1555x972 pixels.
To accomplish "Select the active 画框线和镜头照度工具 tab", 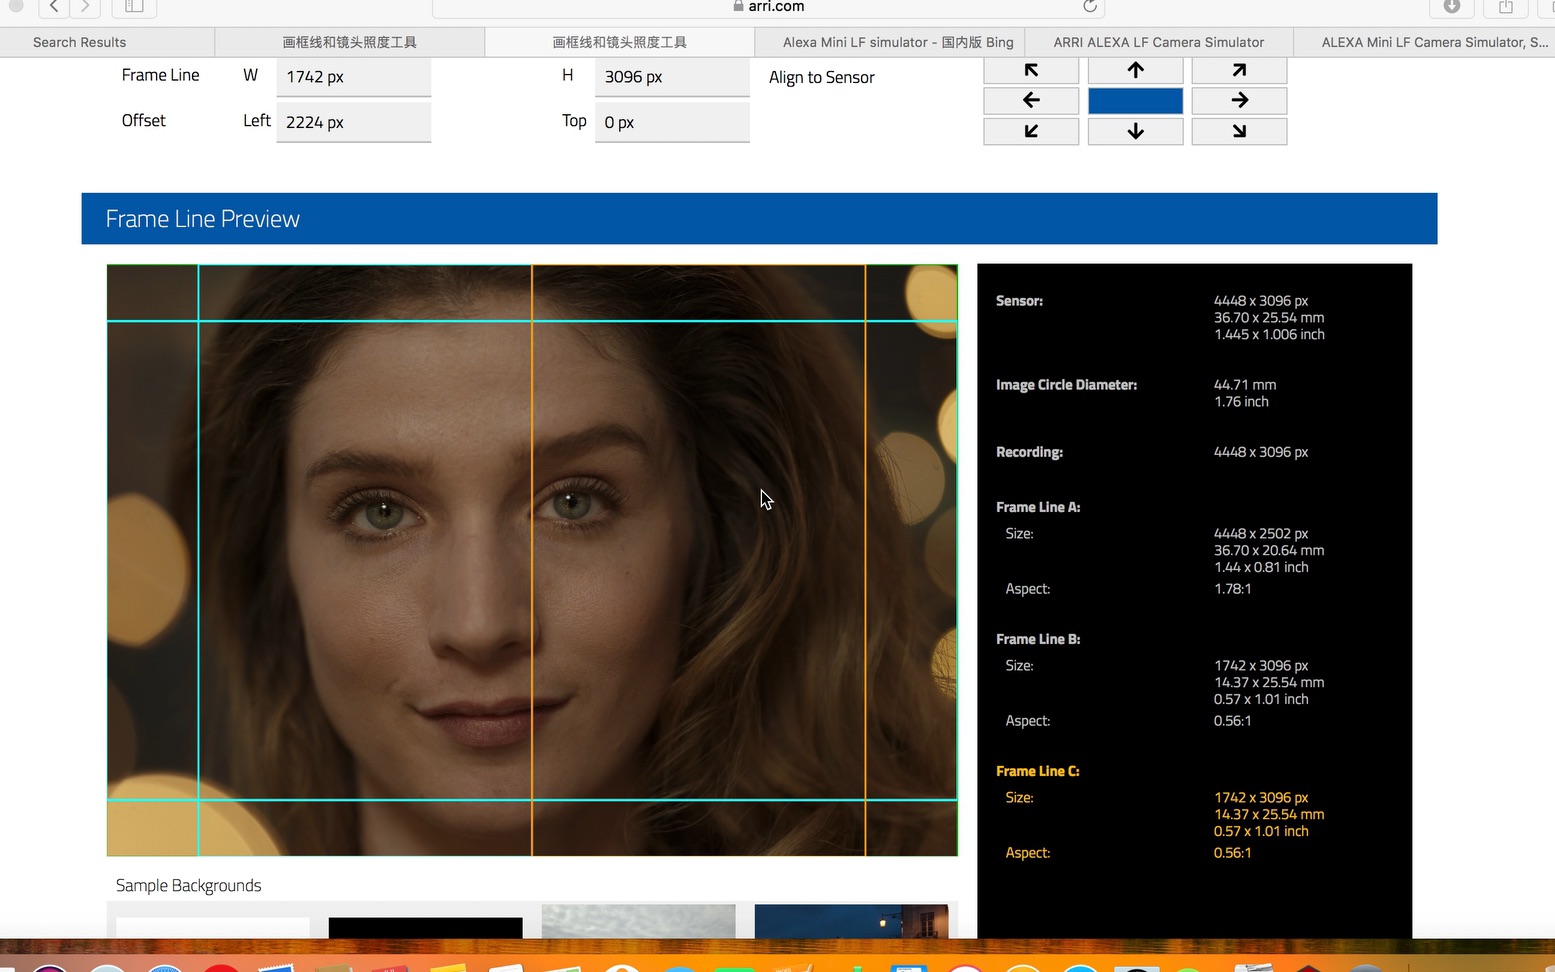I will point(619,42).
